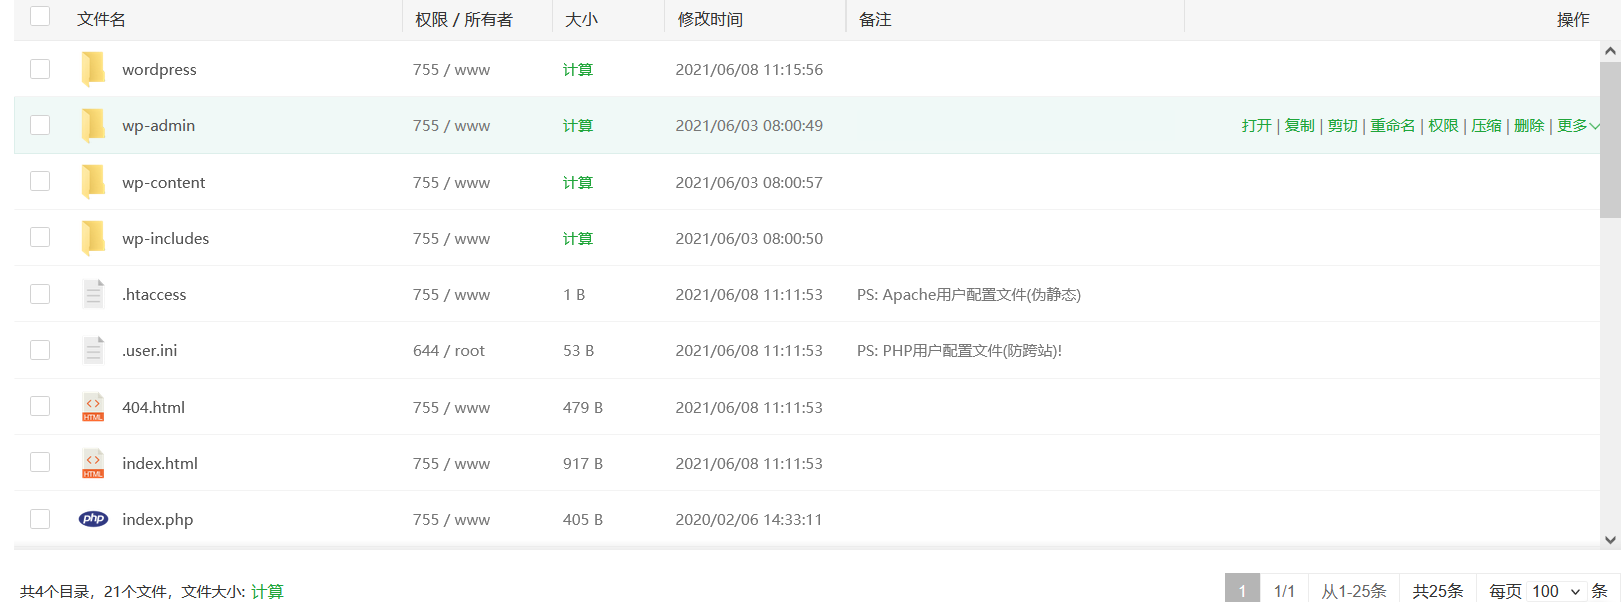Click the vertical scrollbar thumb
This screenshot has width=1621, height=602.
click(1610, 140)
